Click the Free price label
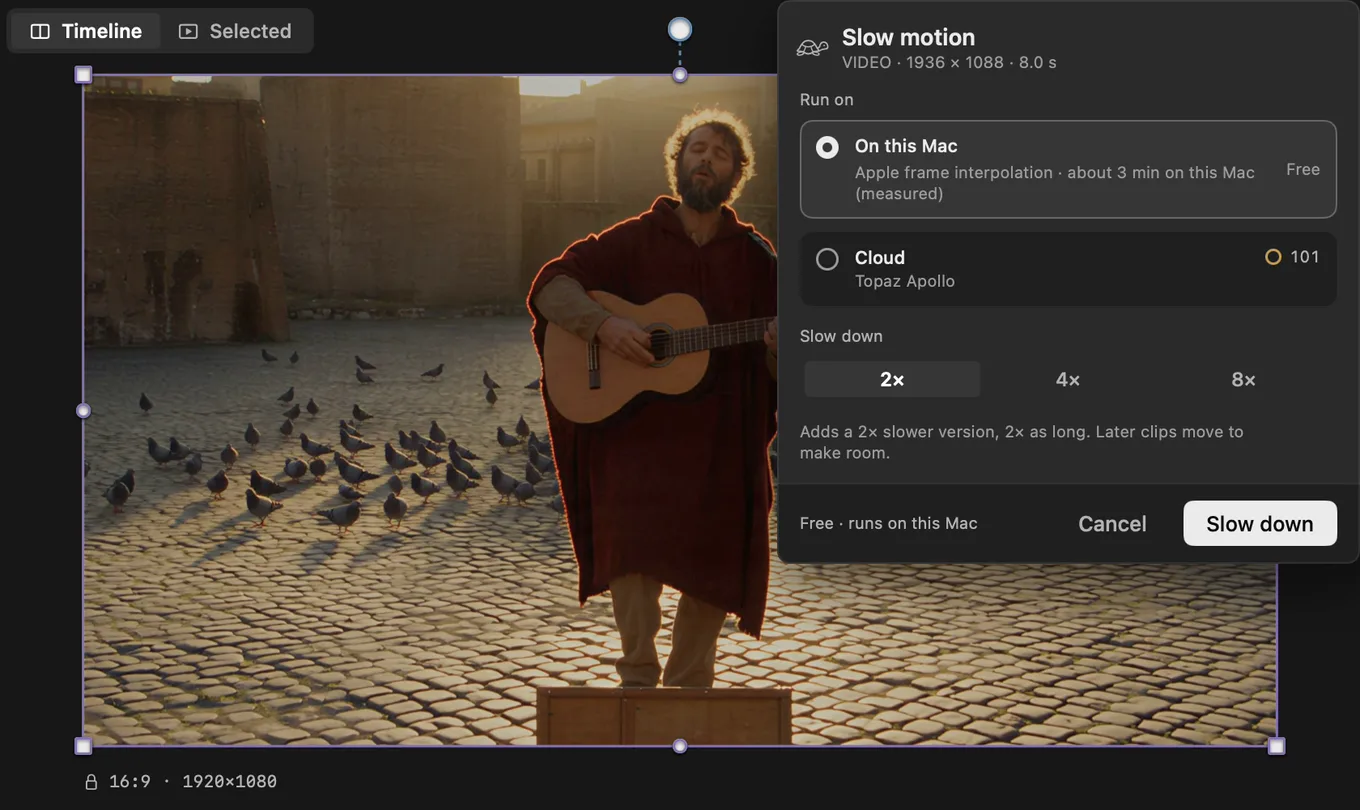Screen dimensions: 1360x810 click(1303, 169)
